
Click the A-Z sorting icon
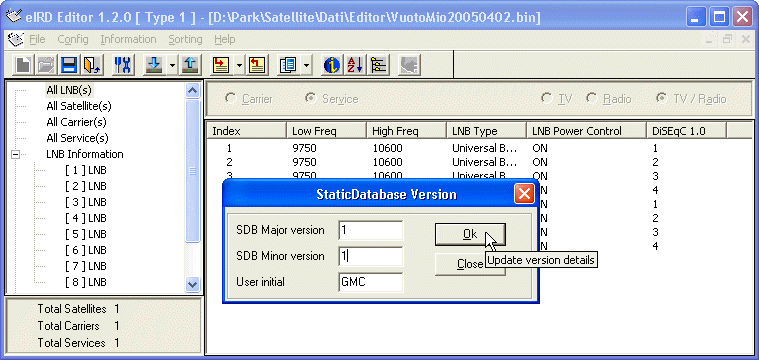pyautogui.click(x=355, y=65)
